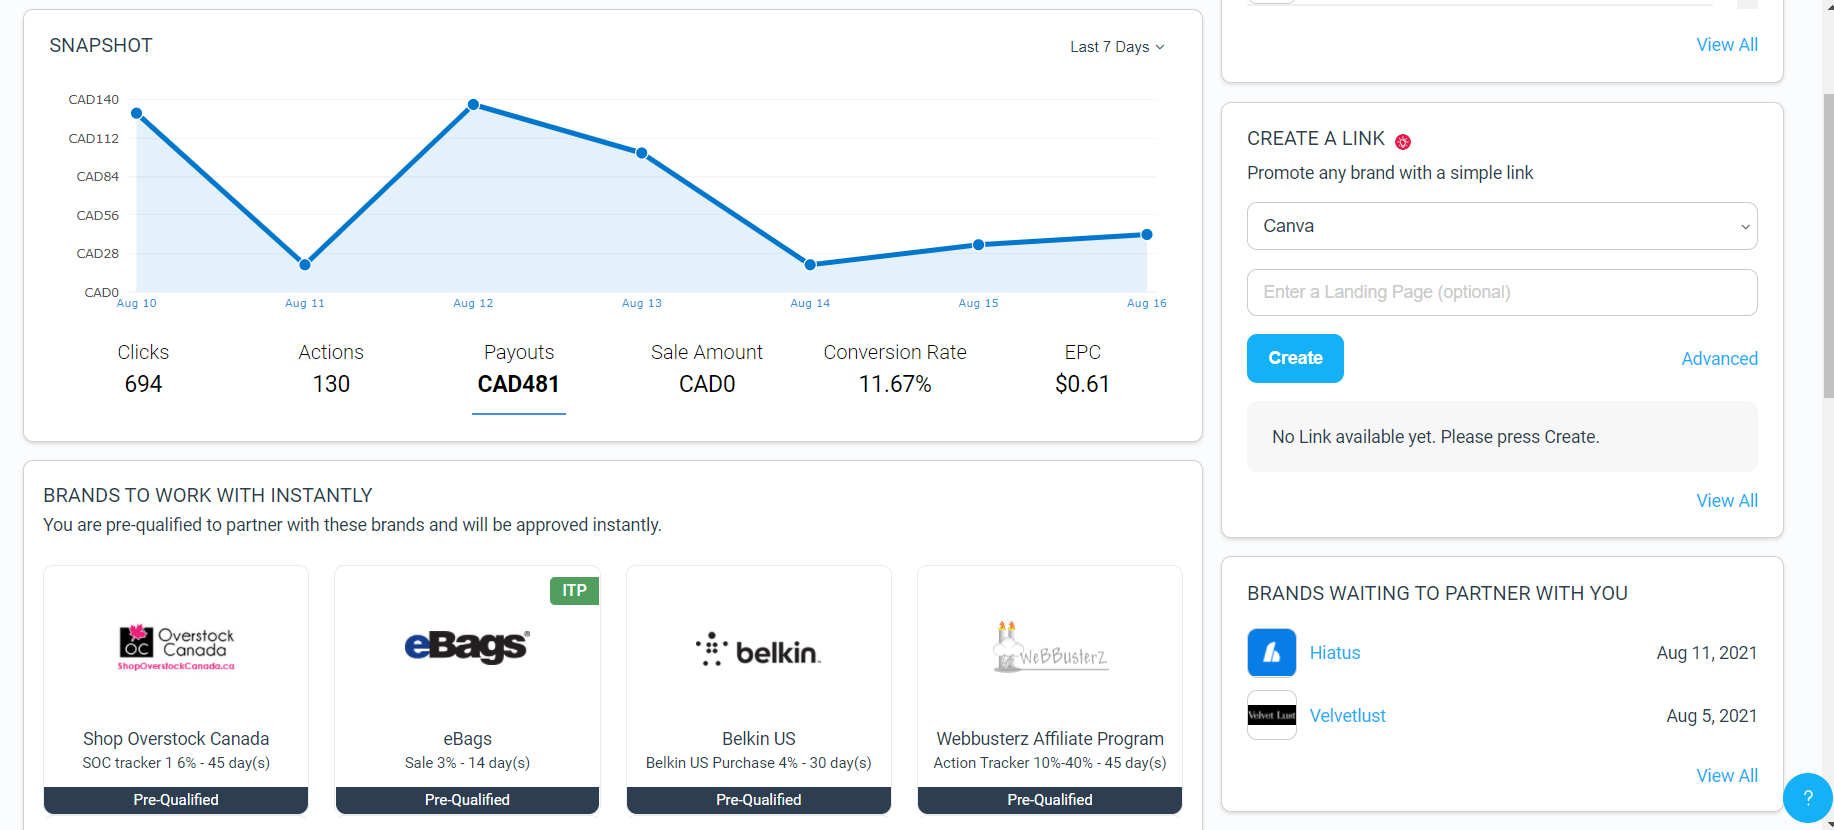The height and width of the screenshot is (830, 1834).
Task: Open the Advanced link options
Action: point(1719,359)
